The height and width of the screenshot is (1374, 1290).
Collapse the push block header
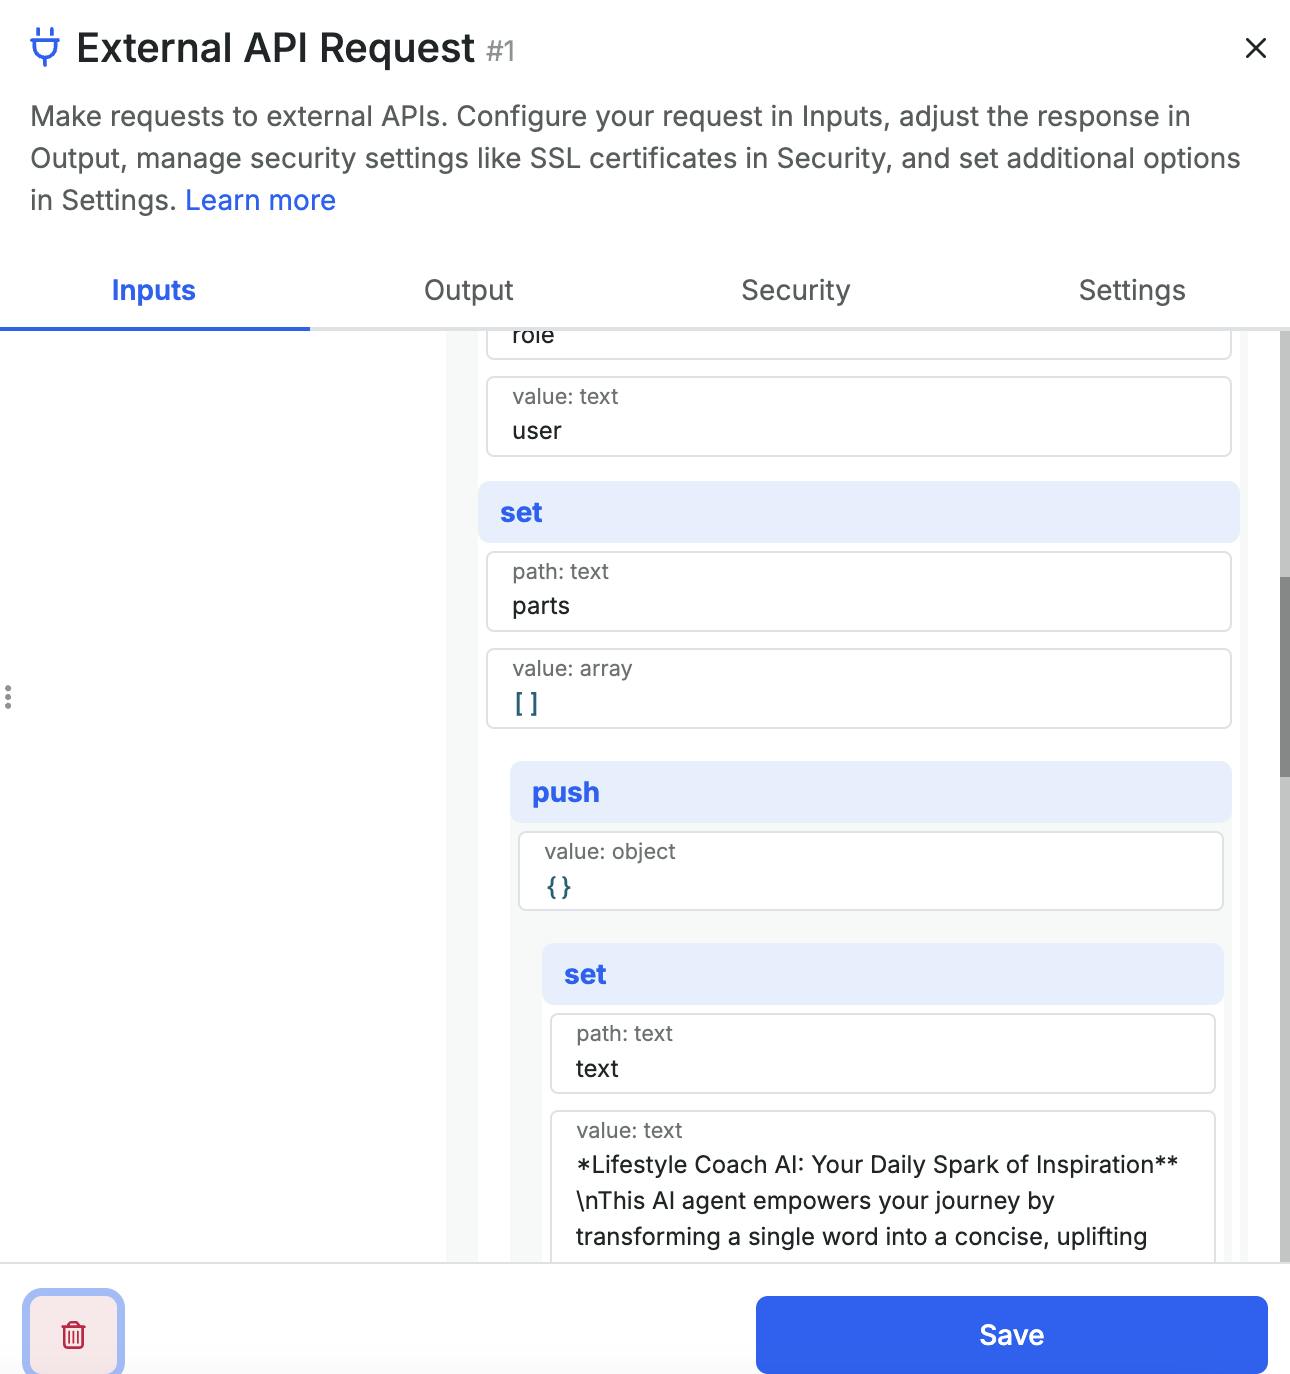point(870,792)
